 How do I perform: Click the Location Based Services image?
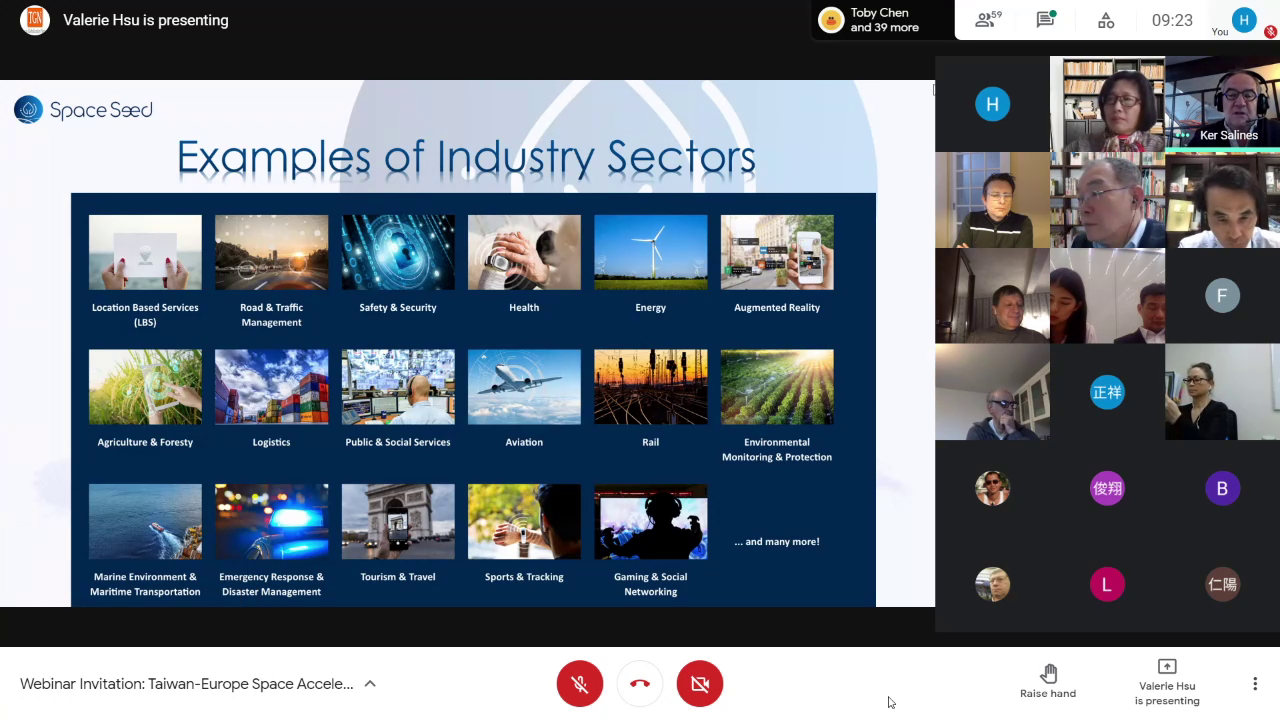145,252
